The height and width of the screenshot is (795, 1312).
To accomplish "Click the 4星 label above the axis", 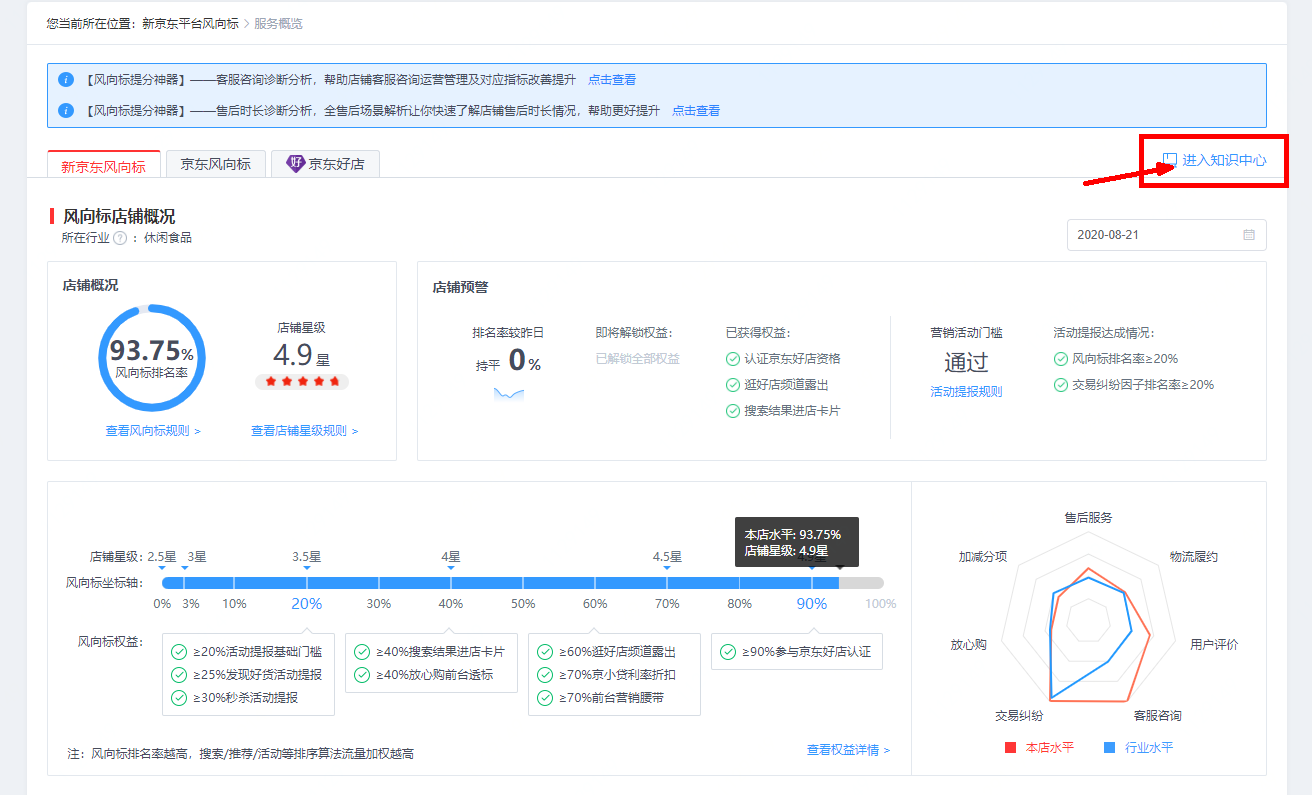I will click(451, 557).
